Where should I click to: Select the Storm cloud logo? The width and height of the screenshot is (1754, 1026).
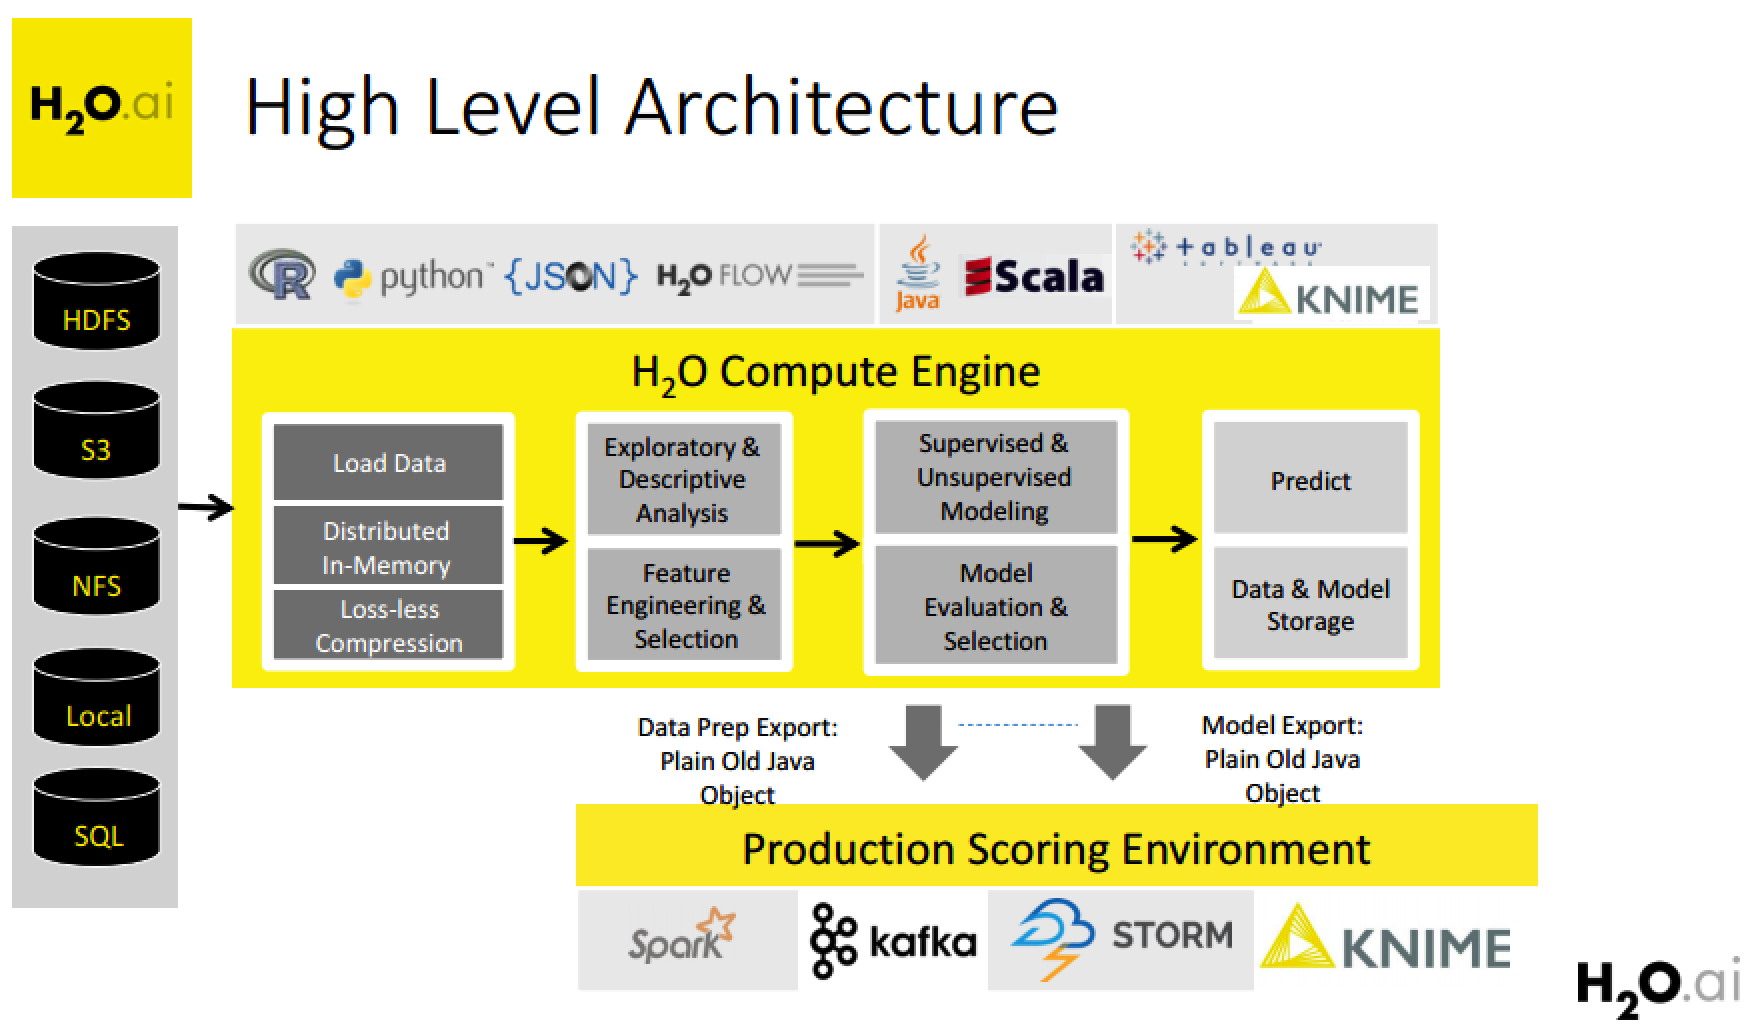point(1120,938)
